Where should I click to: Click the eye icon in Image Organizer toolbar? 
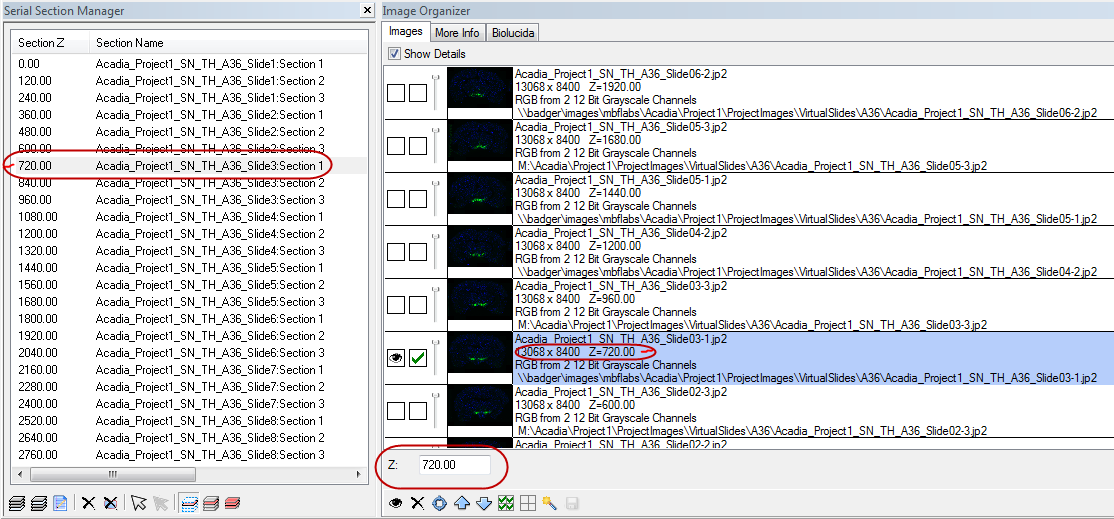pyautogui.click(x=396, y=503)
